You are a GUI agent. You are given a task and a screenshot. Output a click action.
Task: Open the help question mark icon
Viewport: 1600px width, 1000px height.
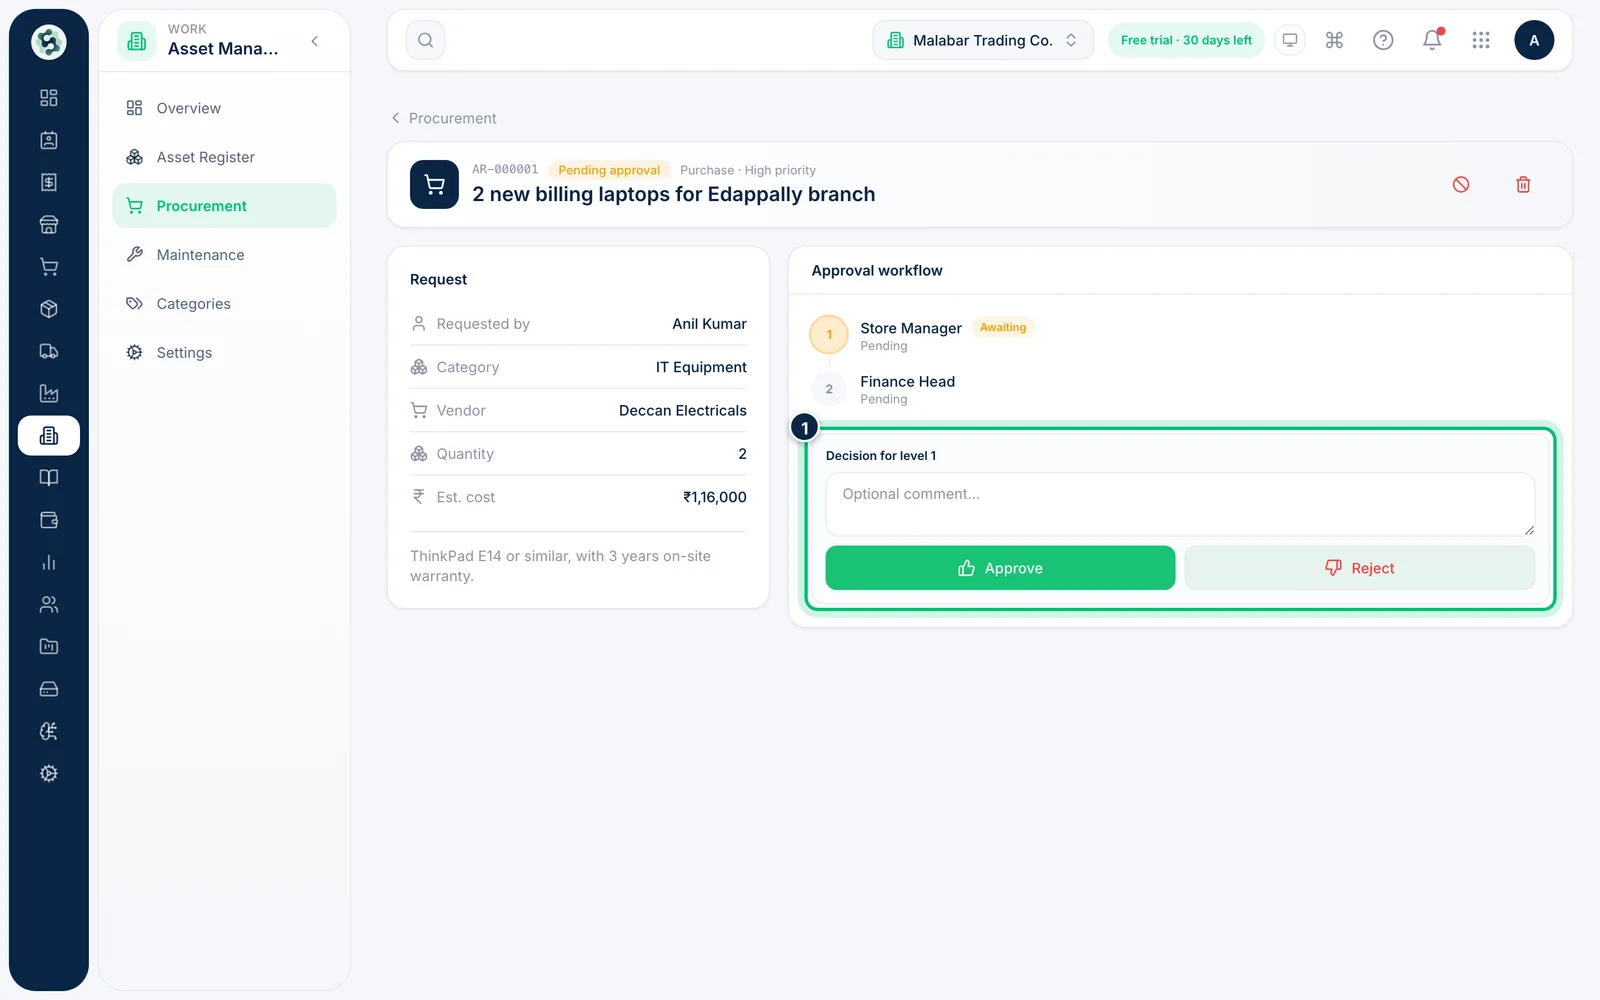[x=1383, y=40]
